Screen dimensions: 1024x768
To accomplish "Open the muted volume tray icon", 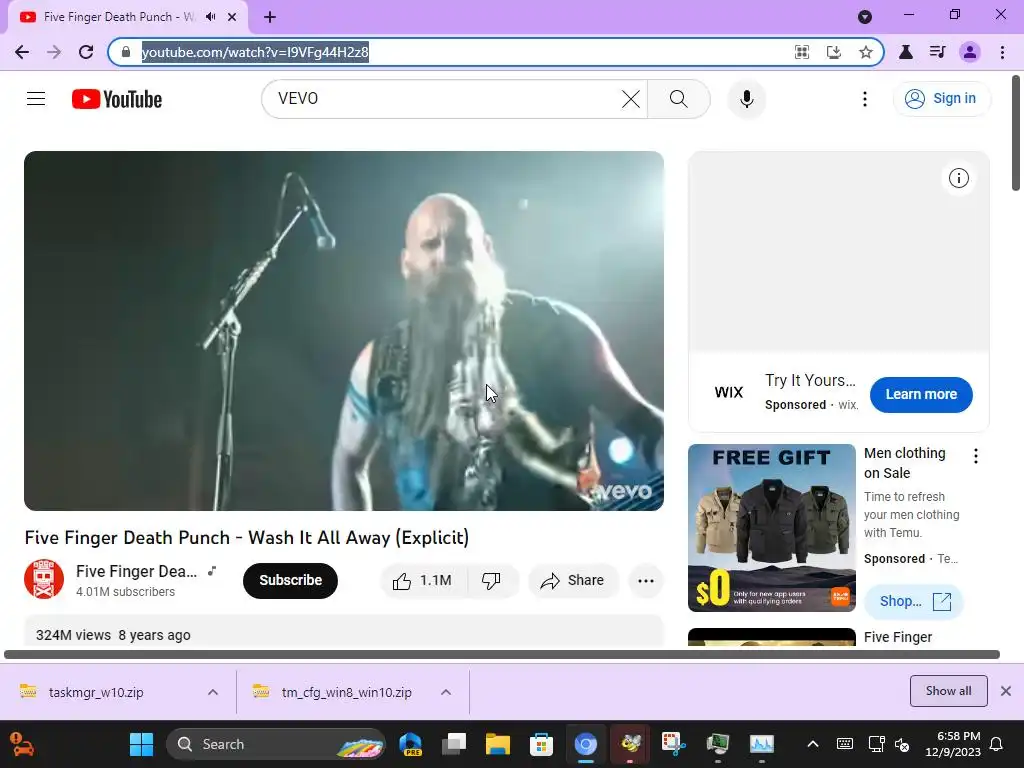I will tap(902, 744).
